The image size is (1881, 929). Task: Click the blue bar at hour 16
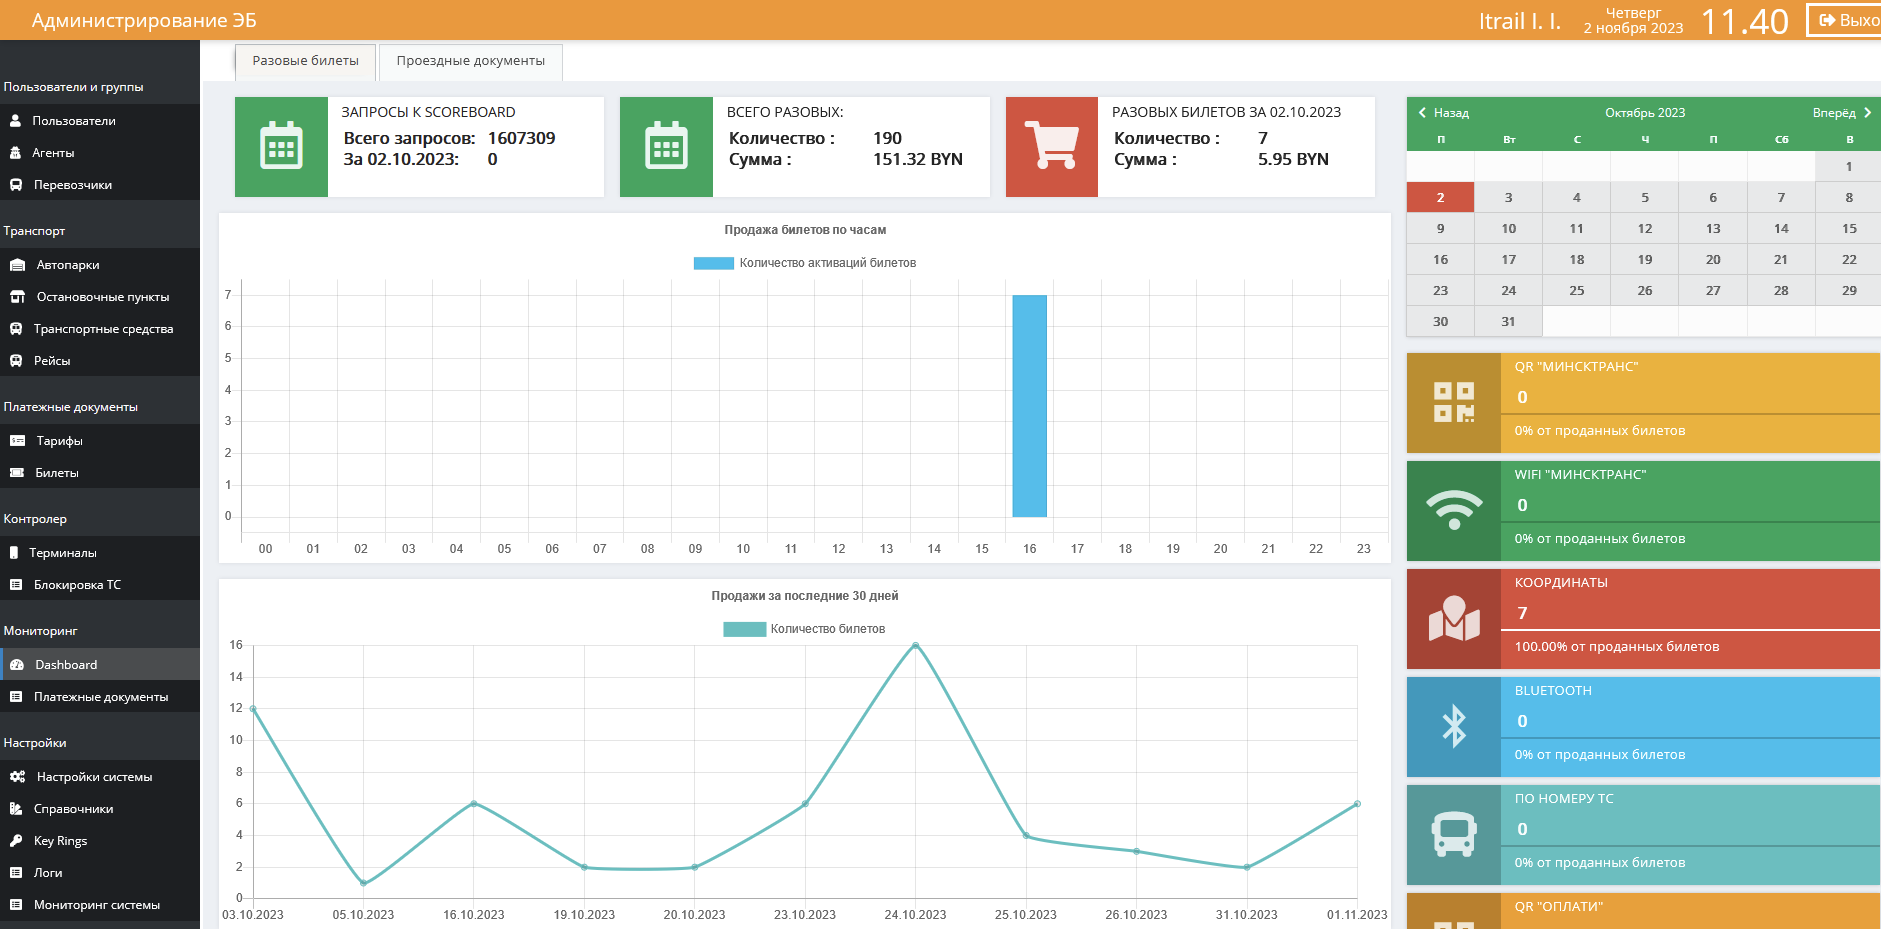pos(1029,406)
